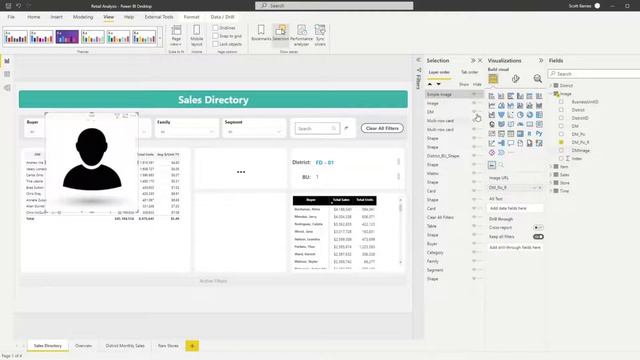Open the Format visual brush icon
640x360 pixels.
516,79
